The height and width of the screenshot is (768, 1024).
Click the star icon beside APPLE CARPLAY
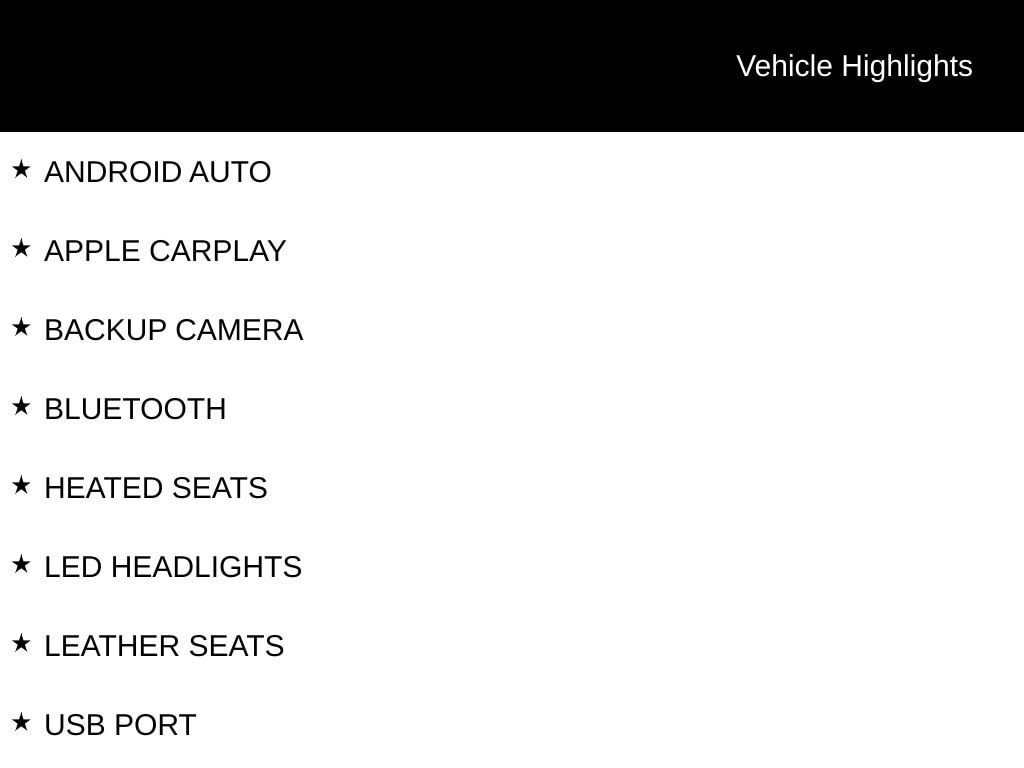[21, 248]
